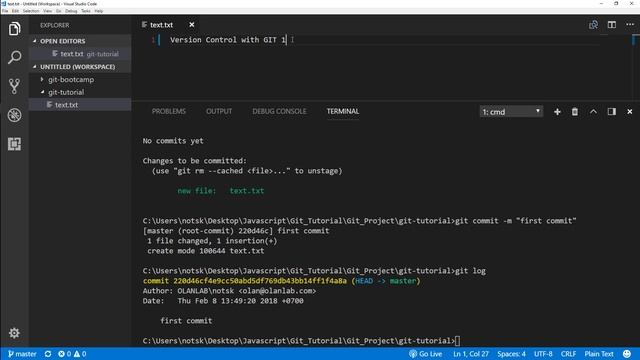The height and width of the screenshot is (360, 640).
Task: Click the editor minimap scrollbar marker
Action: [634, 40]
